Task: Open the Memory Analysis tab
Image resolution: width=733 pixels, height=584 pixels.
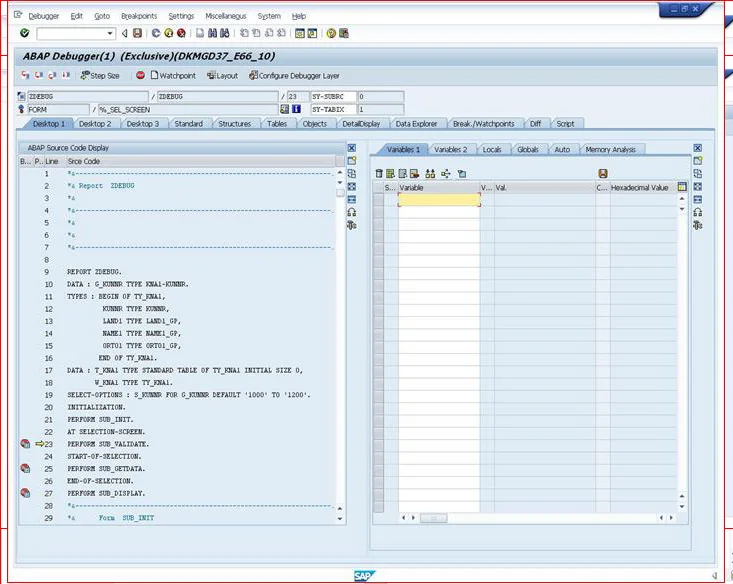Action: pyautogui.click(x=610, y=149)
